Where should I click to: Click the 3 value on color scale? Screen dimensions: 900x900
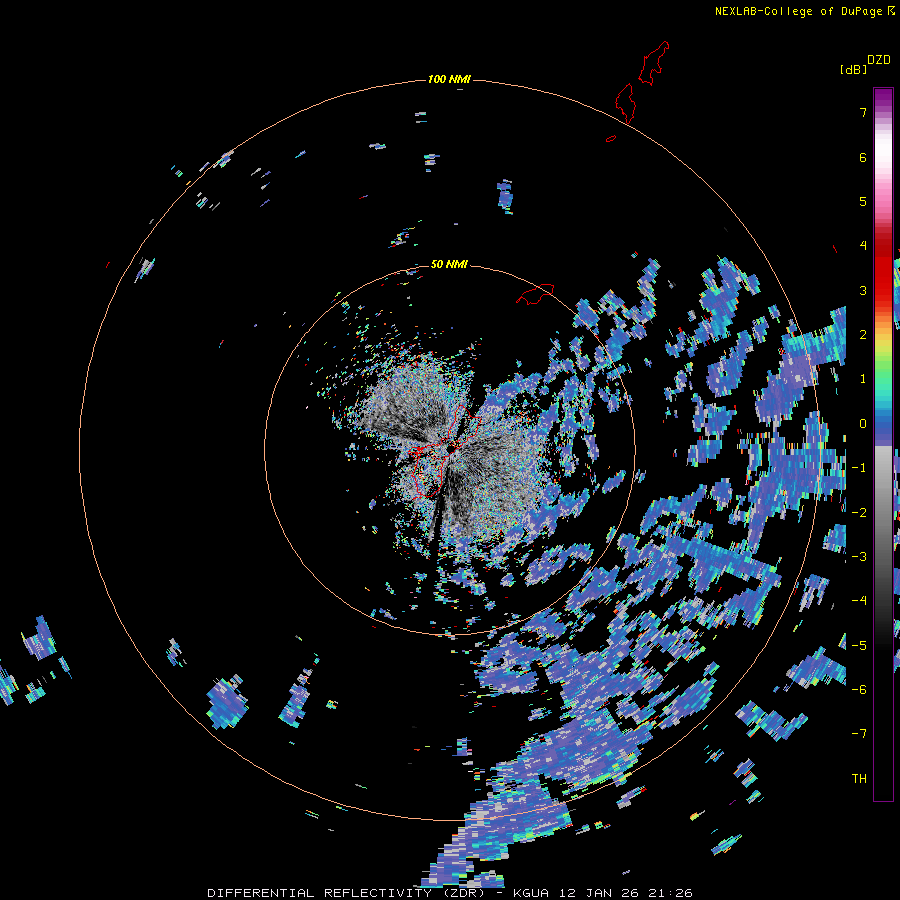coord(863,290)
